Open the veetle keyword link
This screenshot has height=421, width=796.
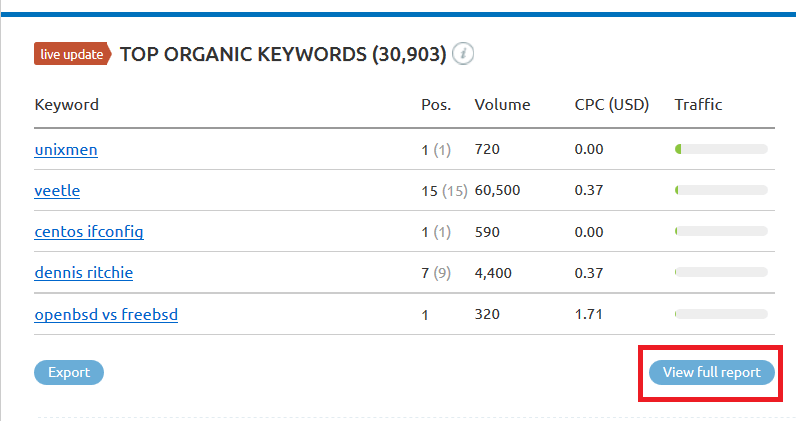pos(57,190)
